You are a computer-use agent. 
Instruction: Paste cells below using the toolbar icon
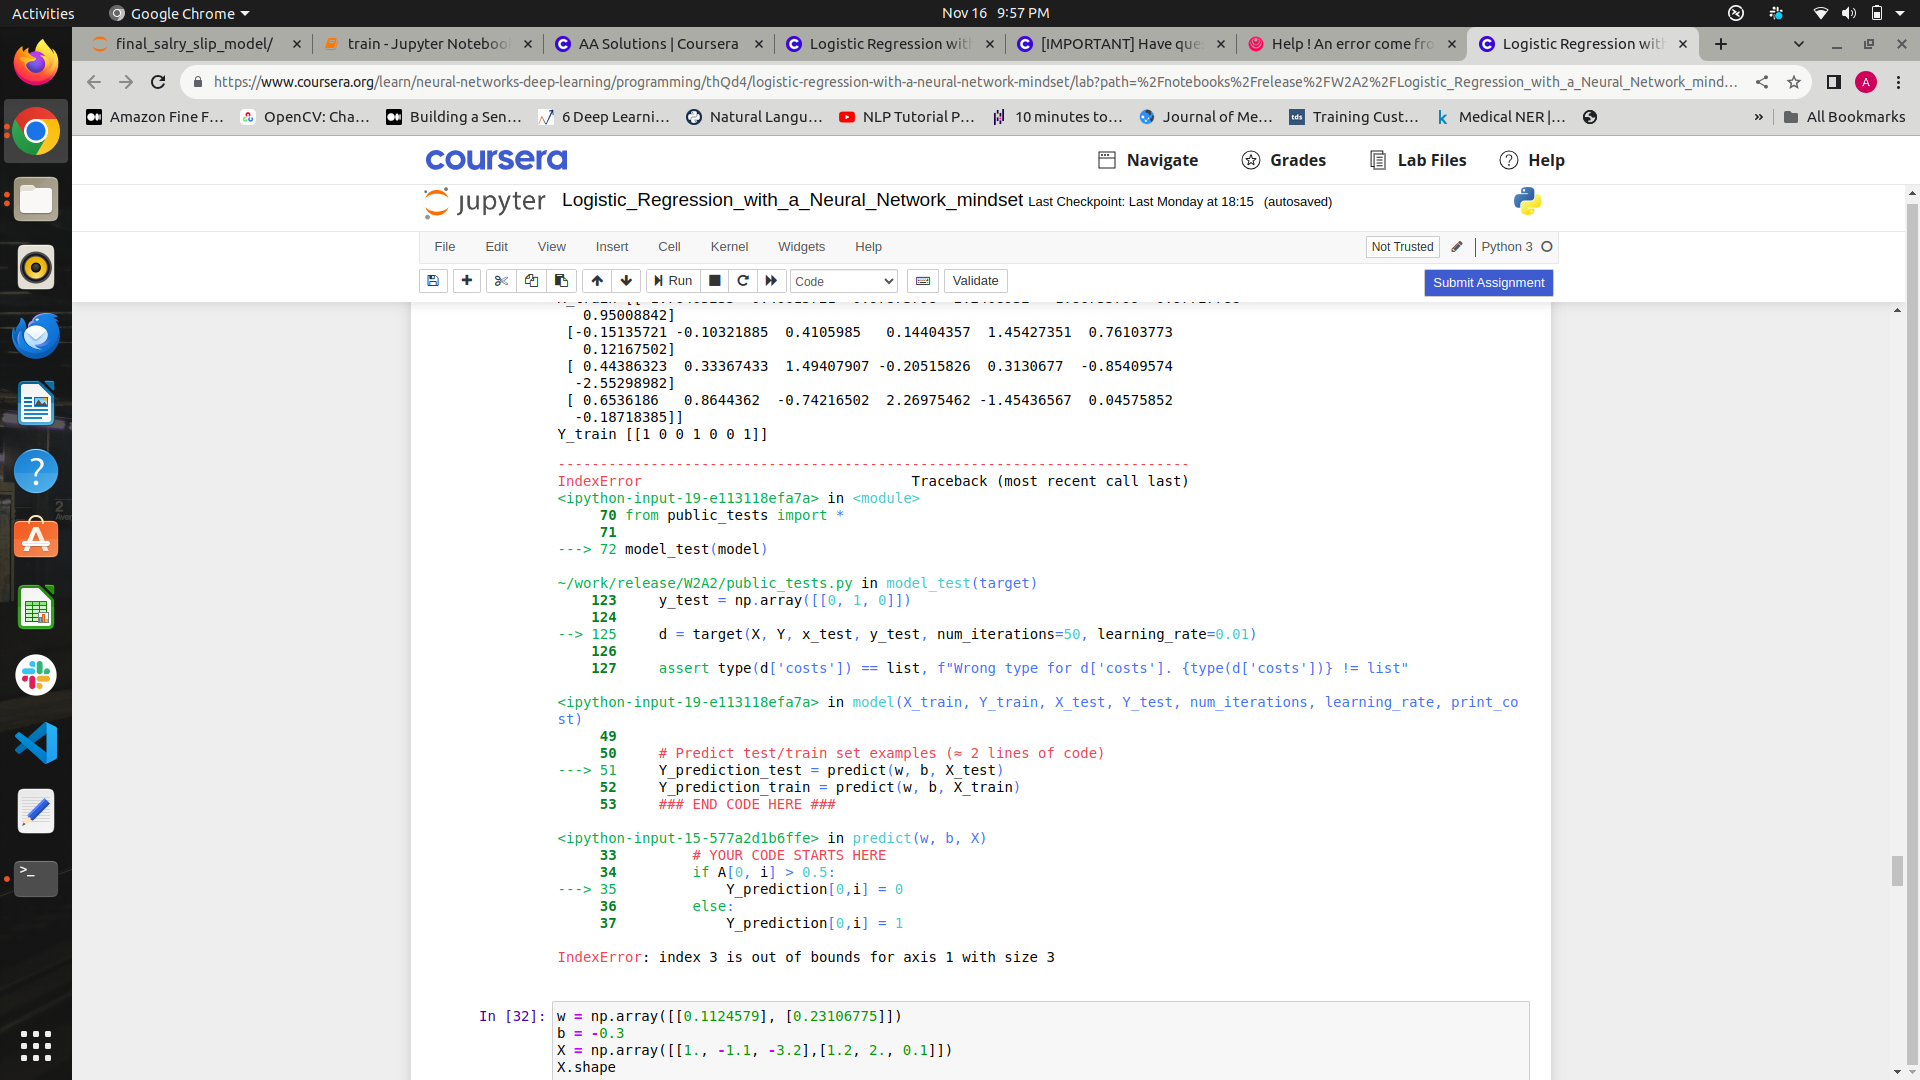(561, 281)
